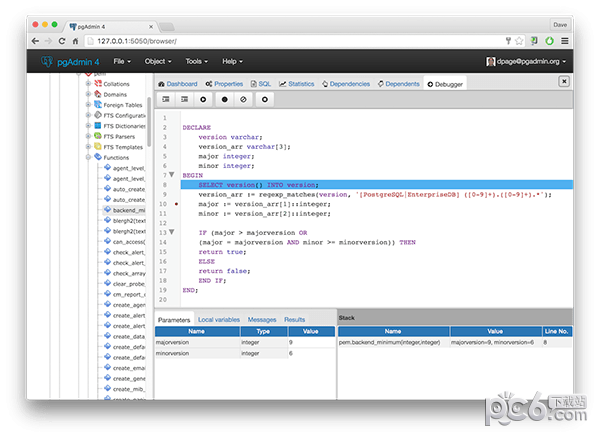Click the FTS Parsers node icon
600x438 pixels.
tap(98, 136)
